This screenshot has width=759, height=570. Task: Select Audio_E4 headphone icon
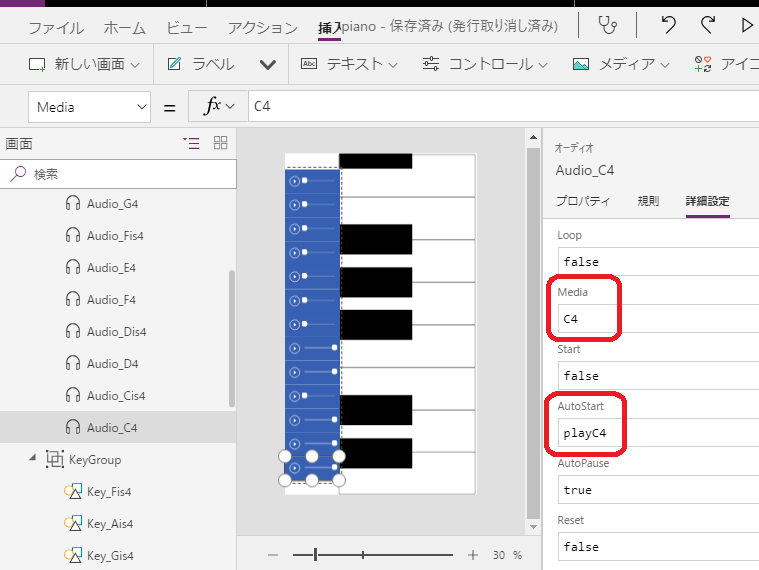coord(73,267)
